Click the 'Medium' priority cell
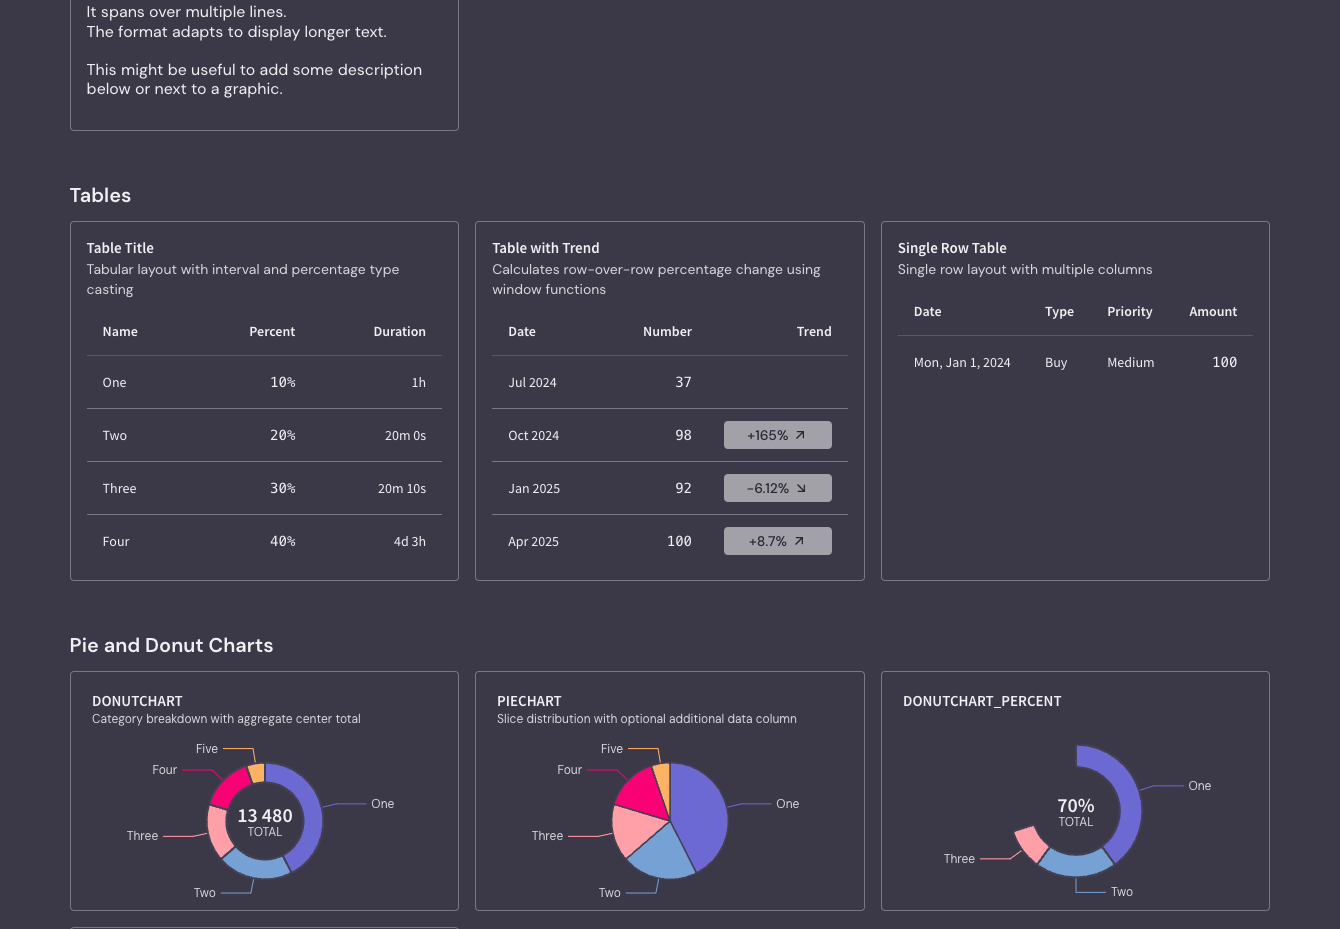The image size is (1340, 929). pos(1130,363)
